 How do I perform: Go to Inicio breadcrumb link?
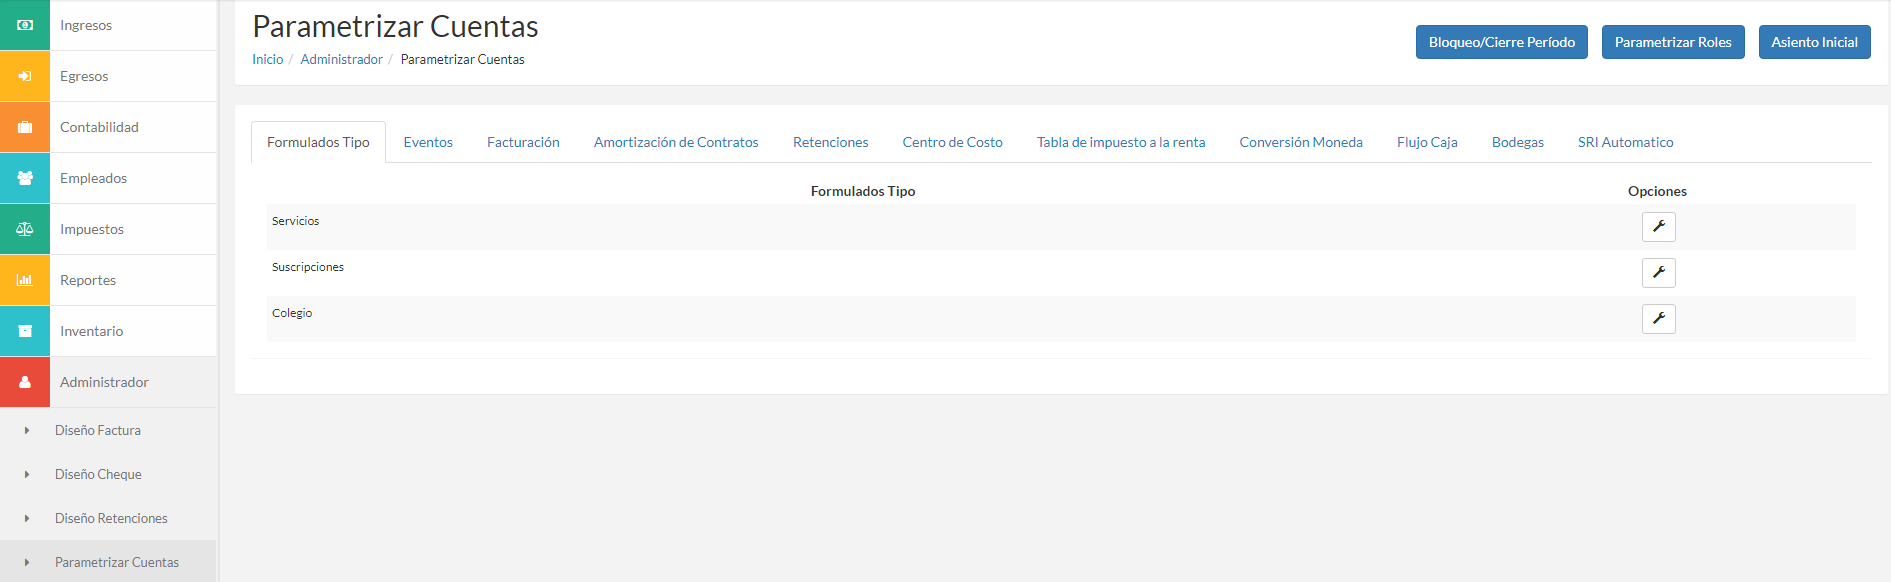[267, 59]
